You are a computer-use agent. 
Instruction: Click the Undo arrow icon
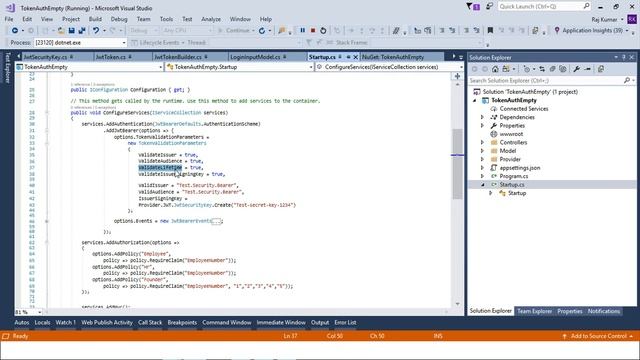point(96,31)
